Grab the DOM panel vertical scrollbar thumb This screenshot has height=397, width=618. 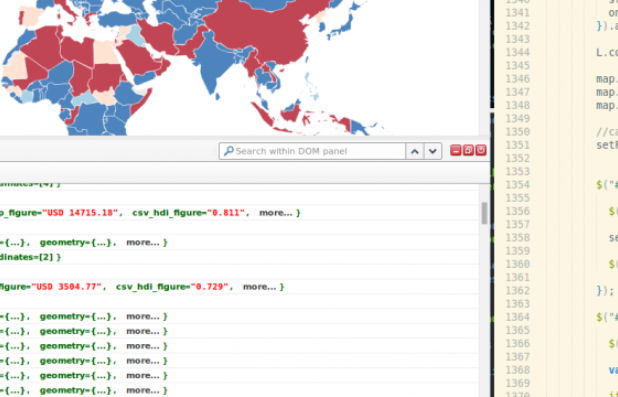tap(484, 213)
